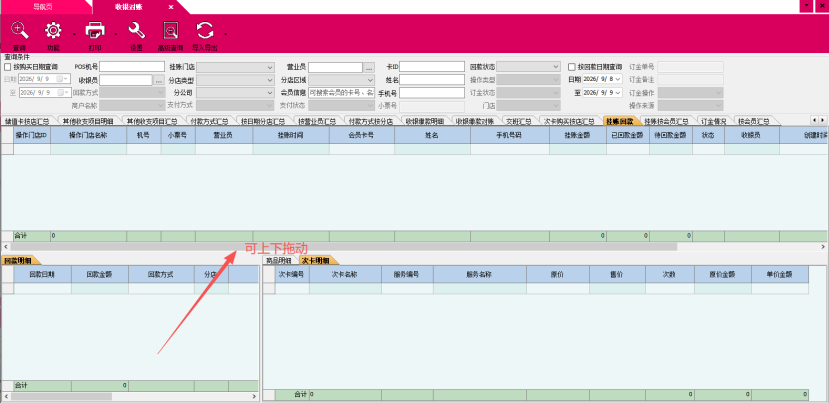
Task: Switch to the 导航页 tab
Action: tap(42, 7)
